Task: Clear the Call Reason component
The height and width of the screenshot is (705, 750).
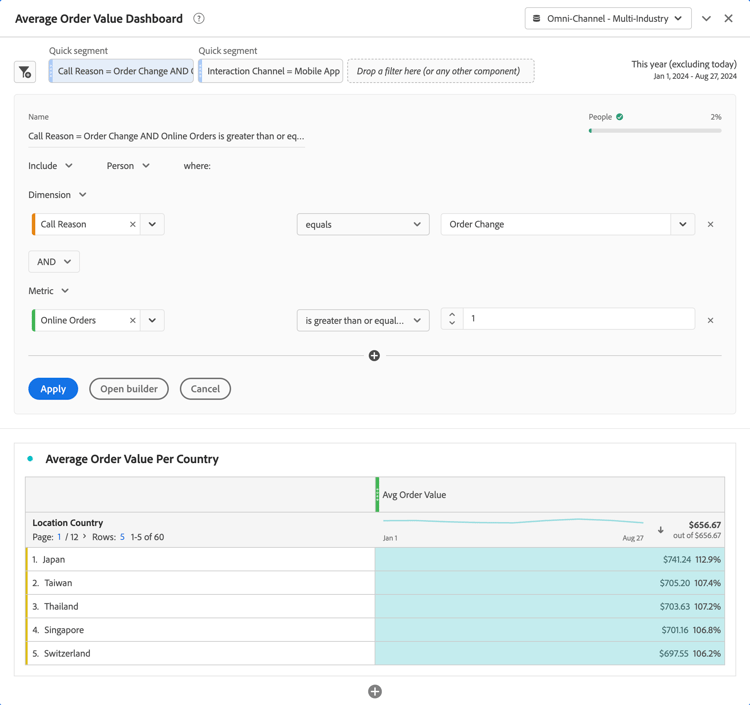Action: point(132,224)
